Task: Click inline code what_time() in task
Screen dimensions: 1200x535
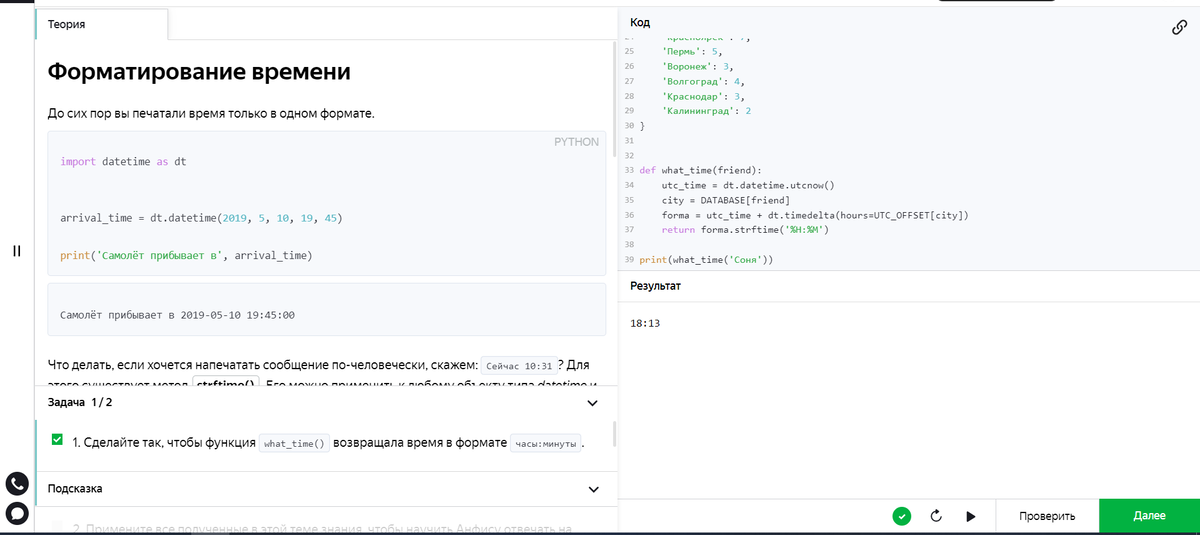Action: pos(295,444)
